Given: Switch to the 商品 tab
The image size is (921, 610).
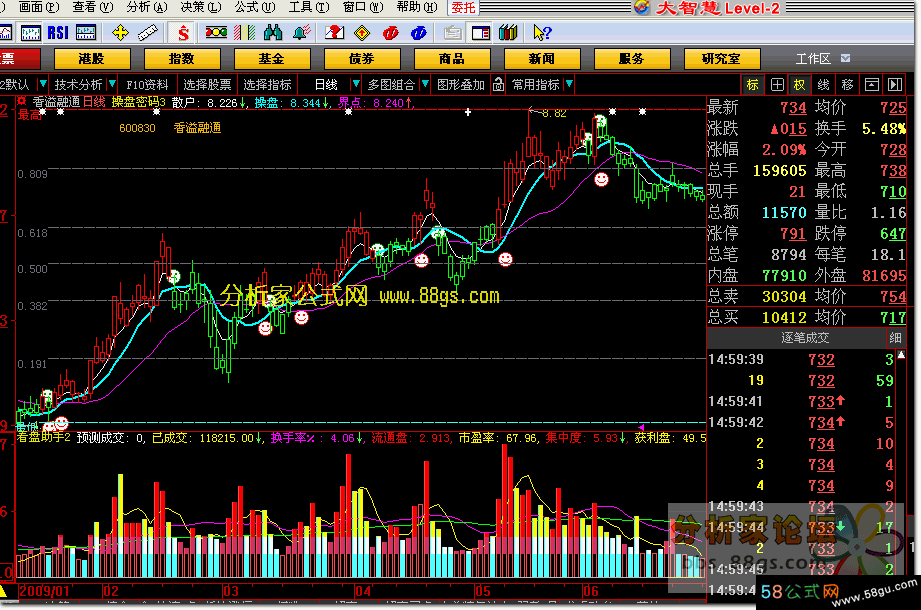Looking at the screenshot, I should [x=452, y=59].
